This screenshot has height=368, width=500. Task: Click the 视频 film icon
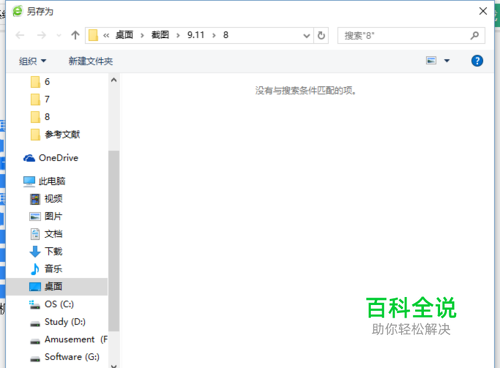[x=35, y=199]
